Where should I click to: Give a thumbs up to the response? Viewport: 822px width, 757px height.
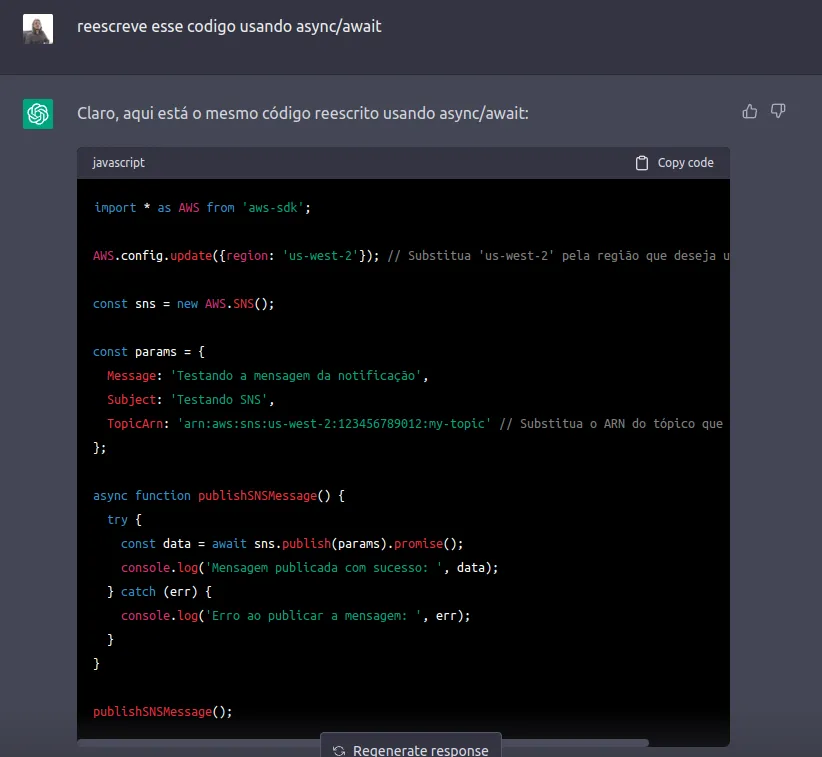tap(750, 111)
